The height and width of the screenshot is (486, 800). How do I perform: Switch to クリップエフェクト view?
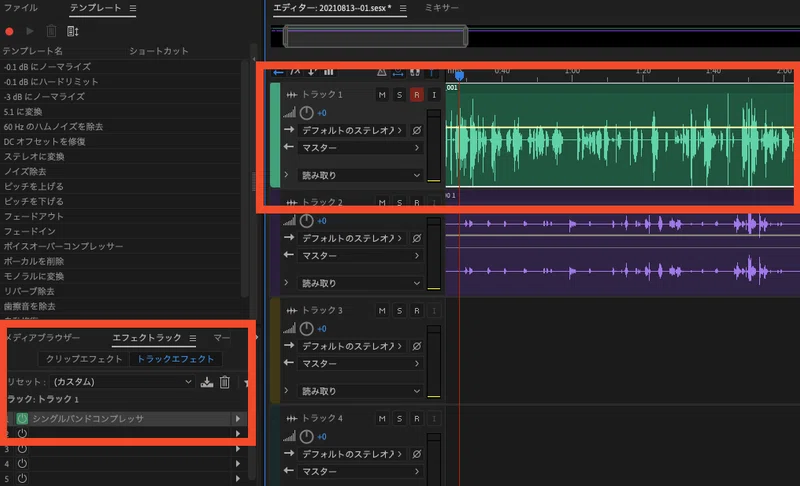tap(84, 359)
